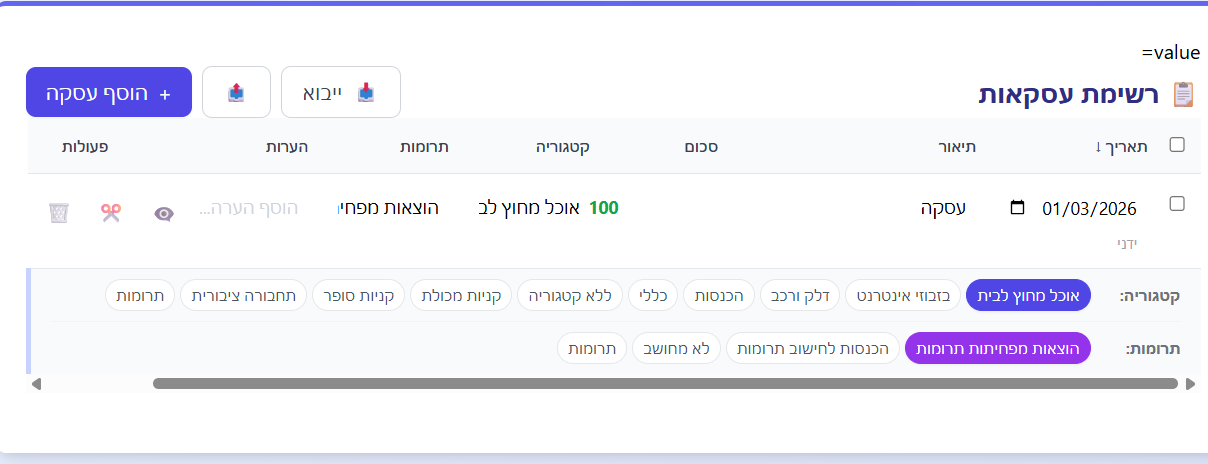Select the דלק ורכב category chip
The width and height of the screenshot is (1208, 464).
click(802, 295)
